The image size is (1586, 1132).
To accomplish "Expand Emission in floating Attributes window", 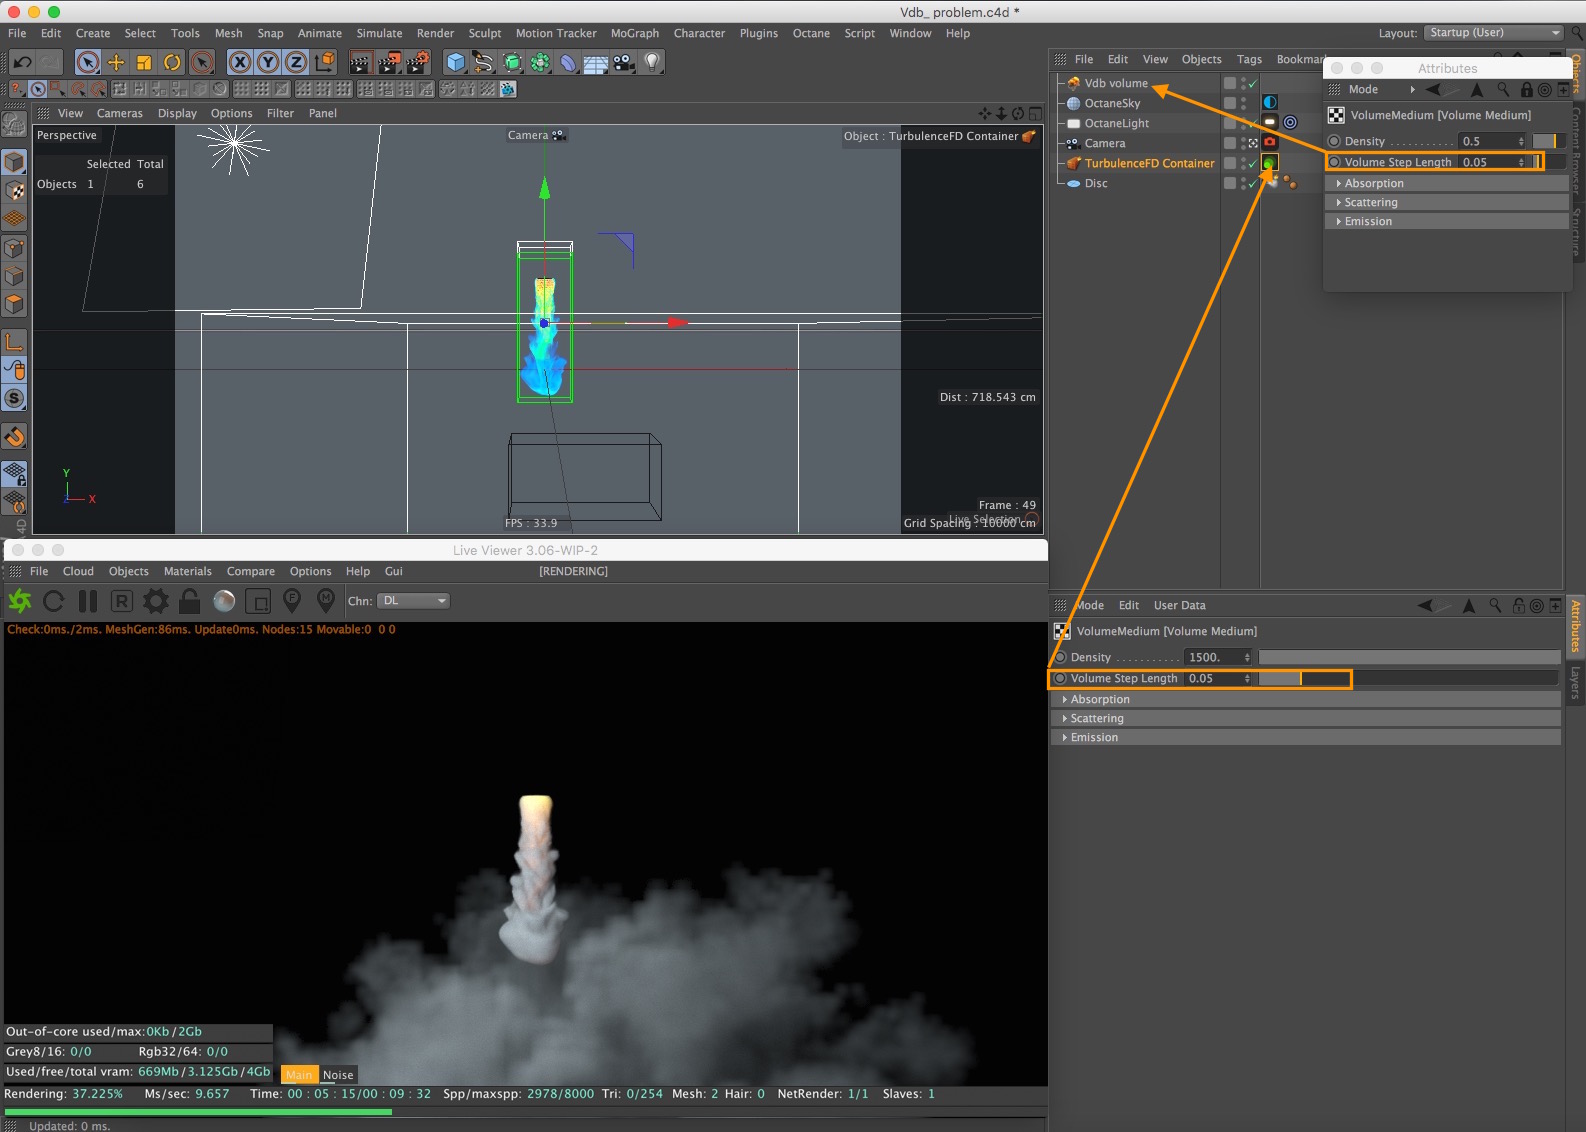I will [1447, 221].
